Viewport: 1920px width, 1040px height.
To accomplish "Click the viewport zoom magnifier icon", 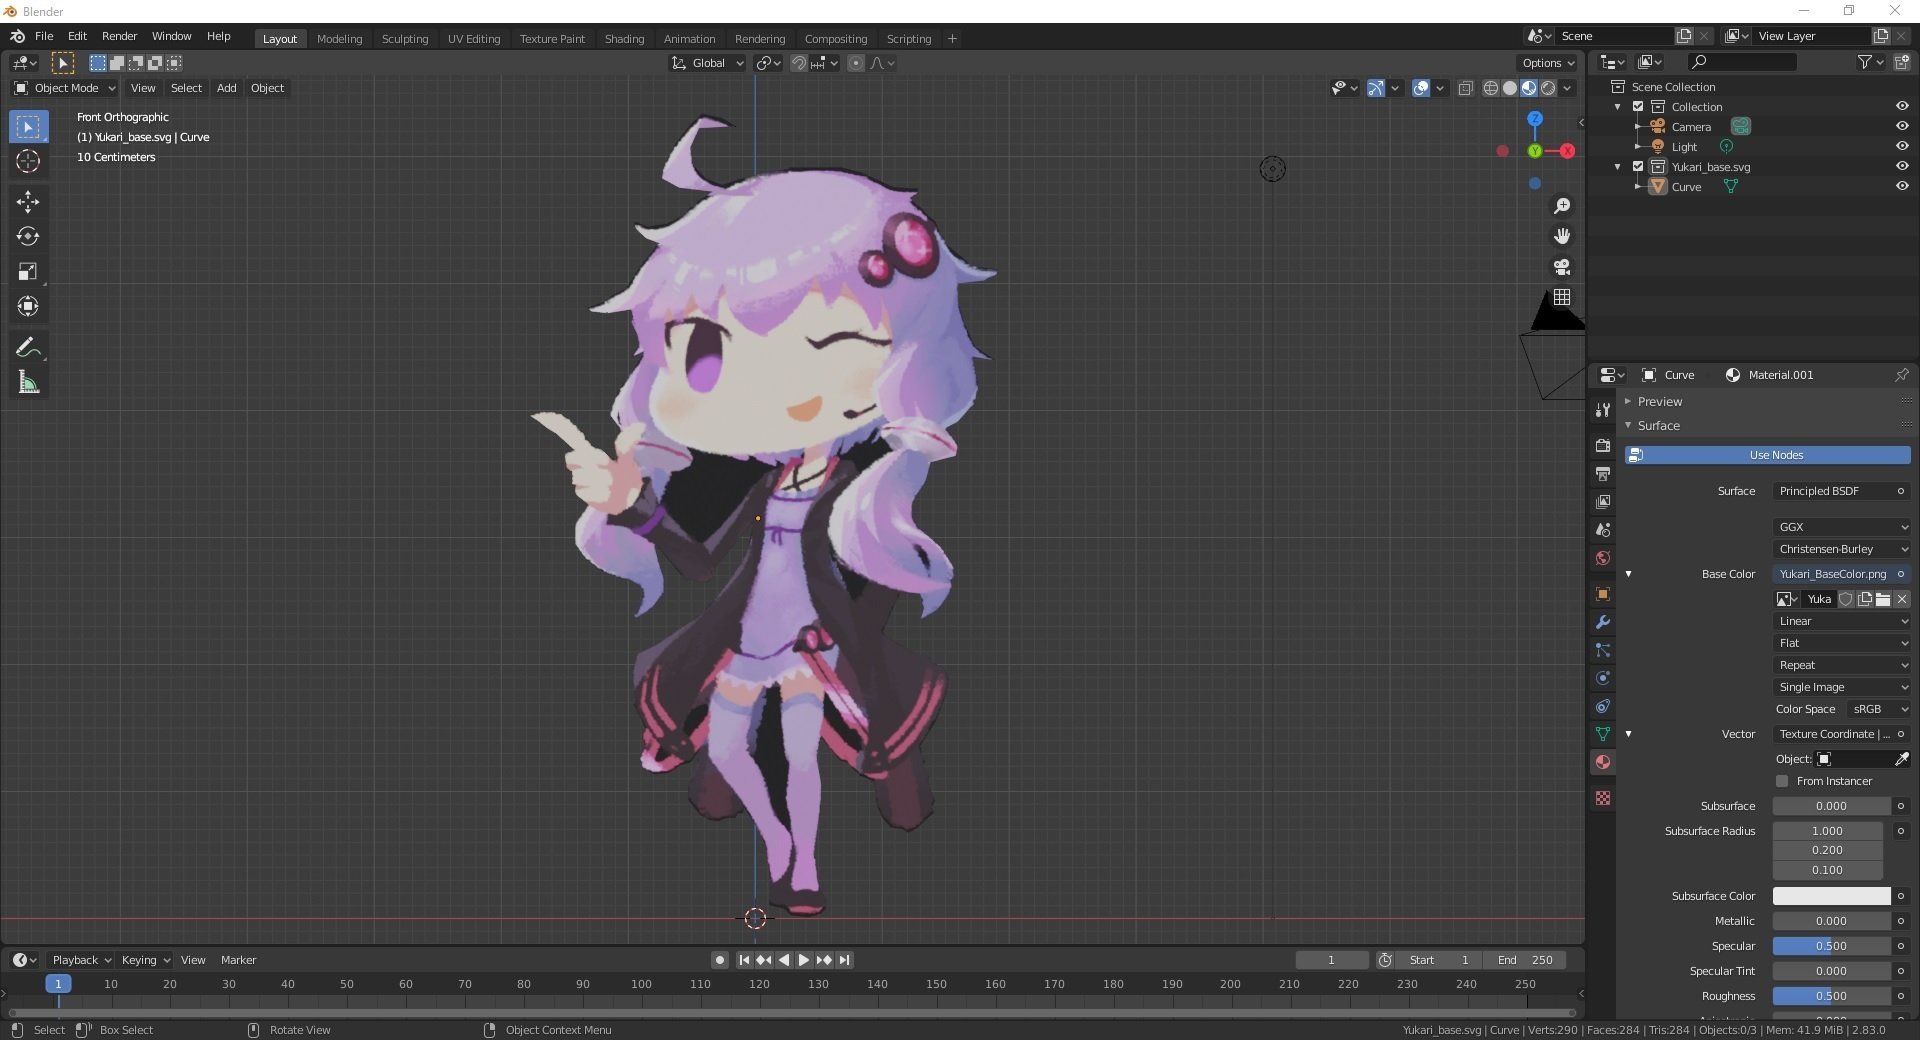I will 1562,206.
